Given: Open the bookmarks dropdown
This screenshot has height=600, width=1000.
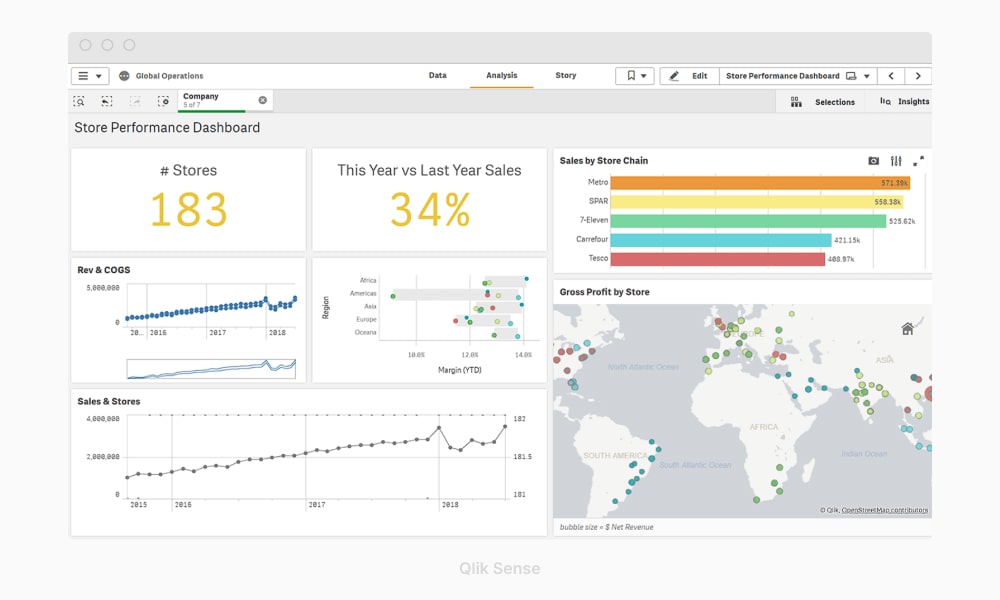Looking at the screenshot, I should tap(635, 76).
